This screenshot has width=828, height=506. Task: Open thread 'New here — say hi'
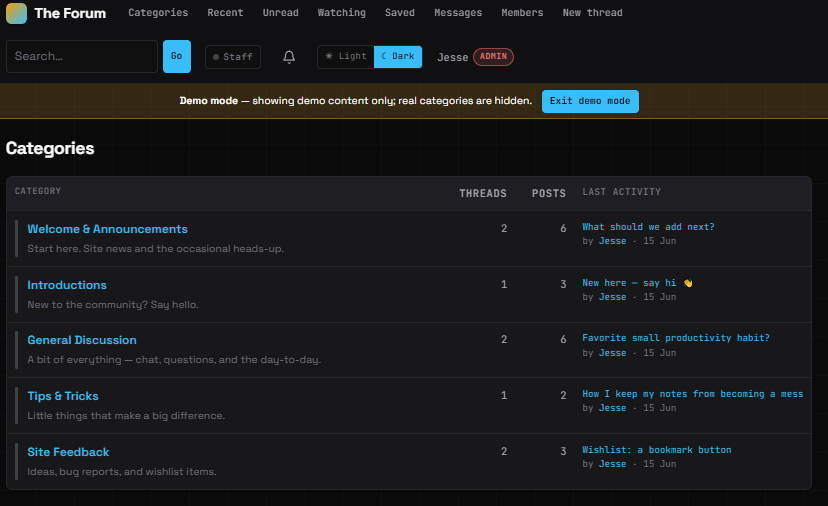pos(637,283)
